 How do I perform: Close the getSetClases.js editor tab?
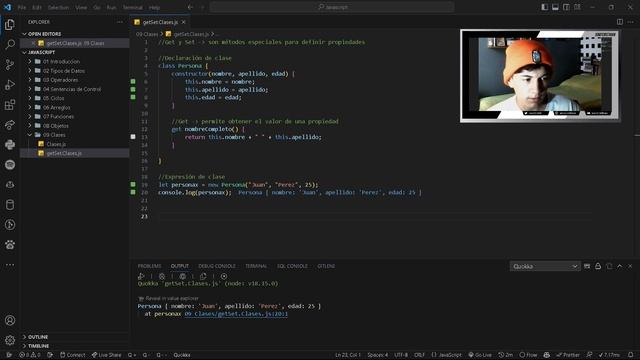[184, 22]
